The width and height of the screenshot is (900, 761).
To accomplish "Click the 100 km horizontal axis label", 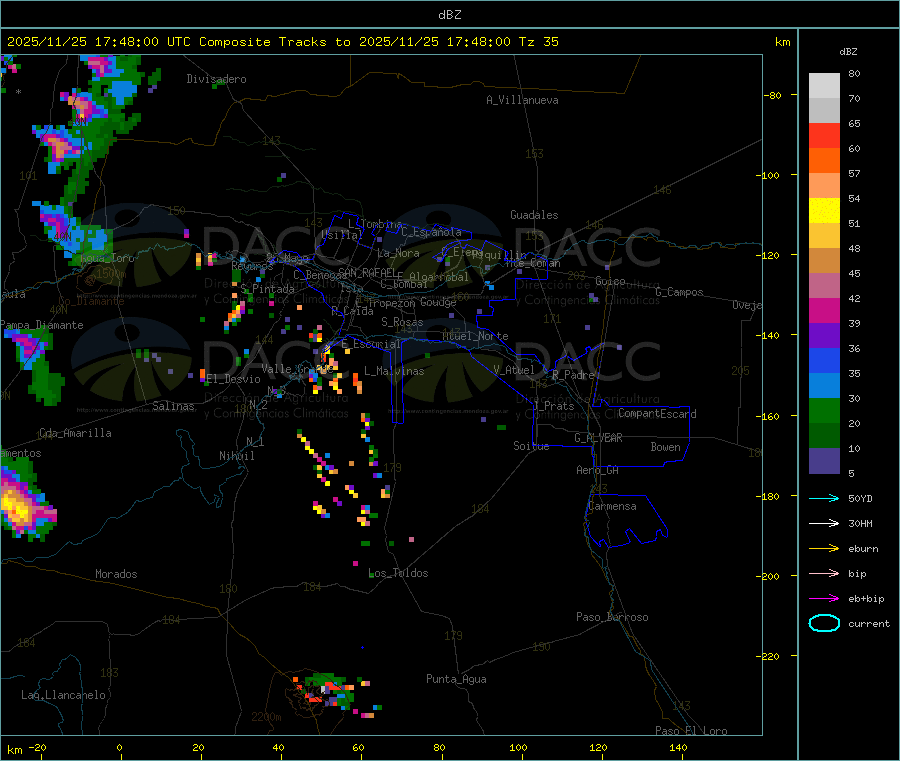I will click(x=518, y=747).
